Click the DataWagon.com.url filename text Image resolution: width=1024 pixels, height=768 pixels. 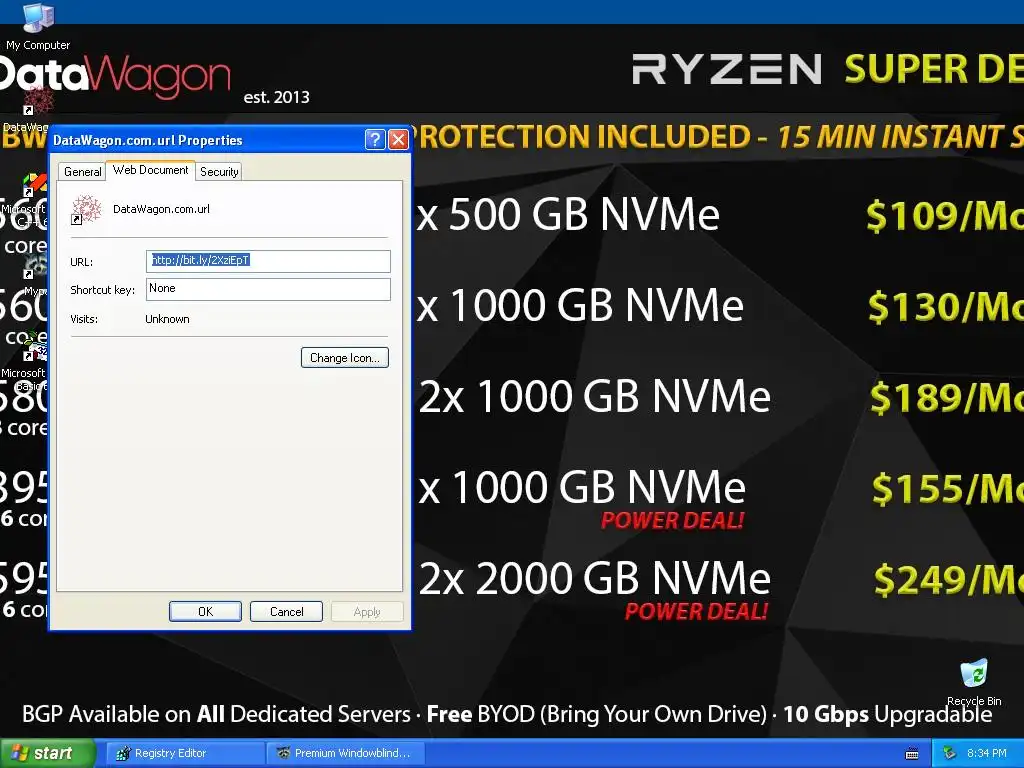[x=161, y=209]
